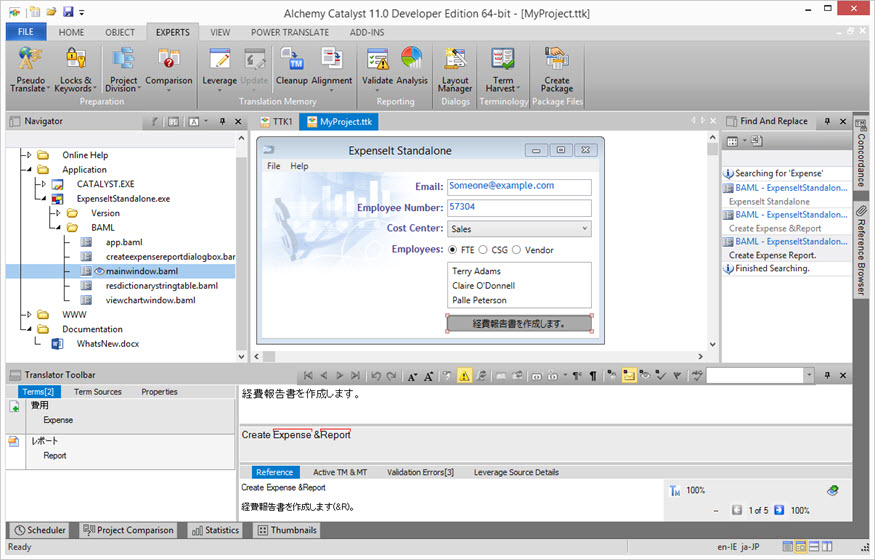The width and height of the screenshot is (875, 560).
Task: Click the spell check ABC icon
Action: click(x=697, y=376)
